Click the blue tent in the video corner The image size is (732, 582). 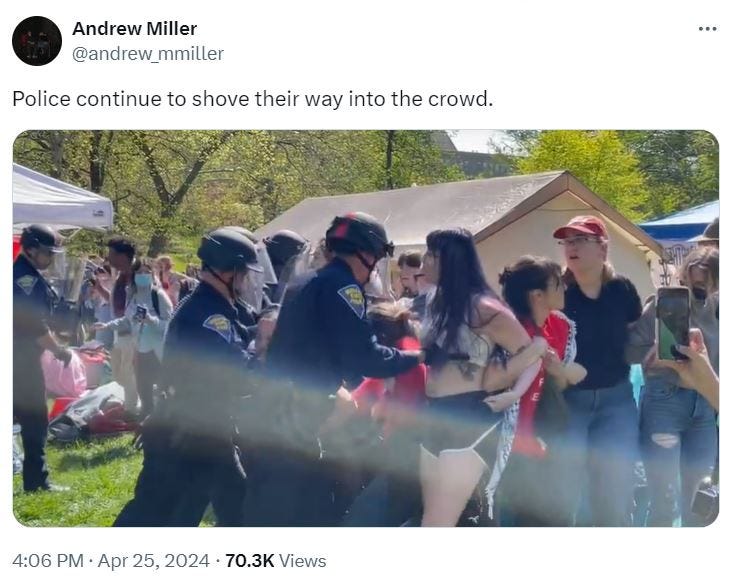pos(682,224)
